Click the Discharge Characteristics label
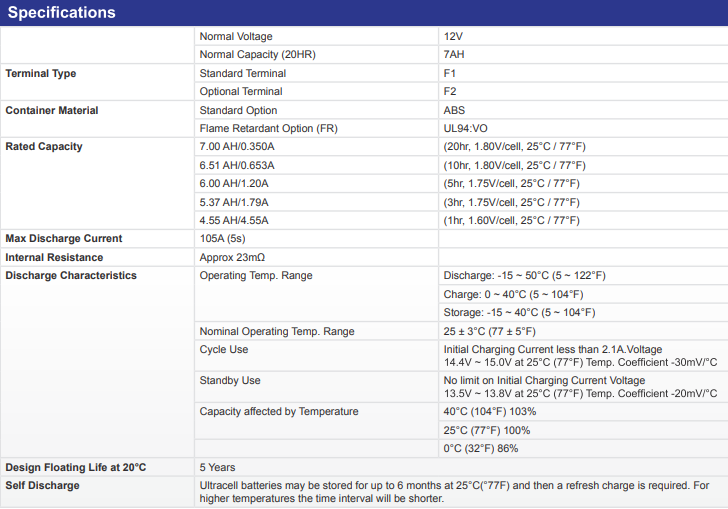The image size is (728, 509). (x=71, y=276)
